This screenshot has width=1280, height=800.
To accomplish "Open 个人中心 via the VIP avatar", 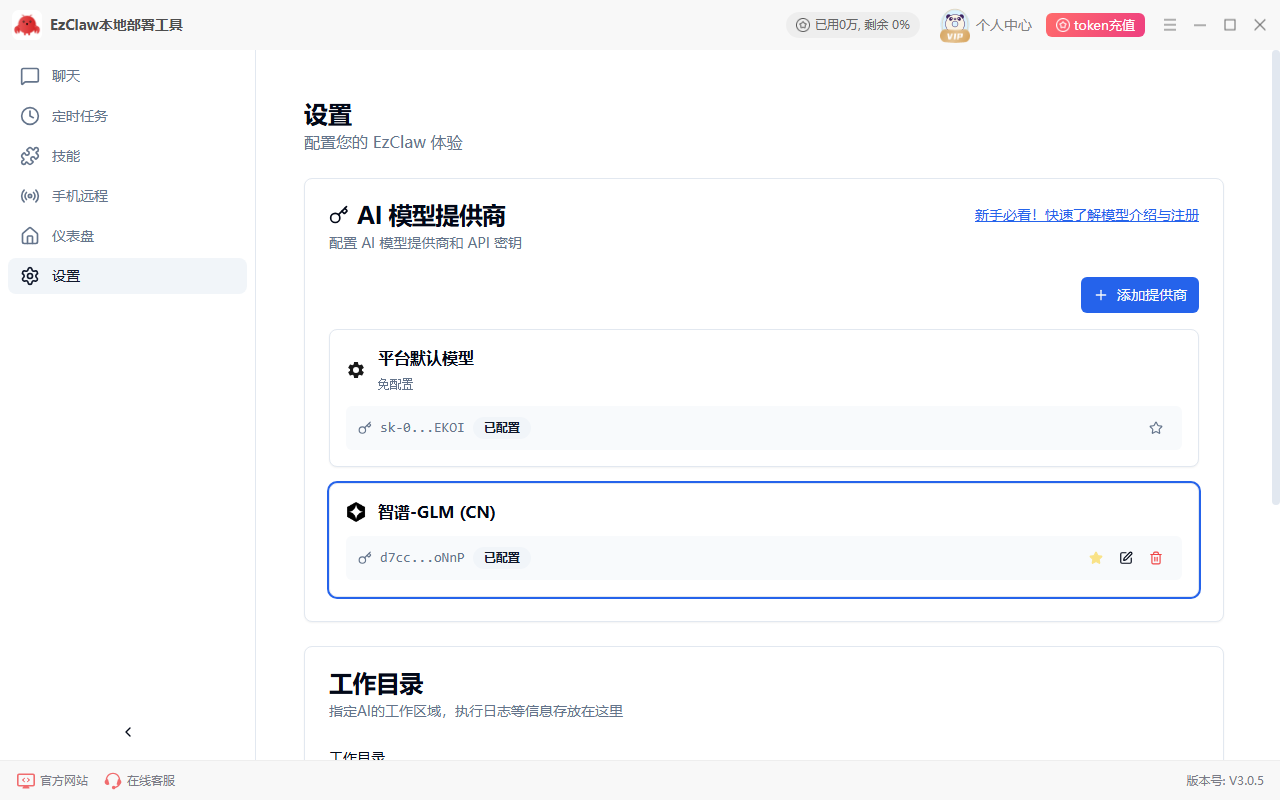I will (x=955, y=25).
